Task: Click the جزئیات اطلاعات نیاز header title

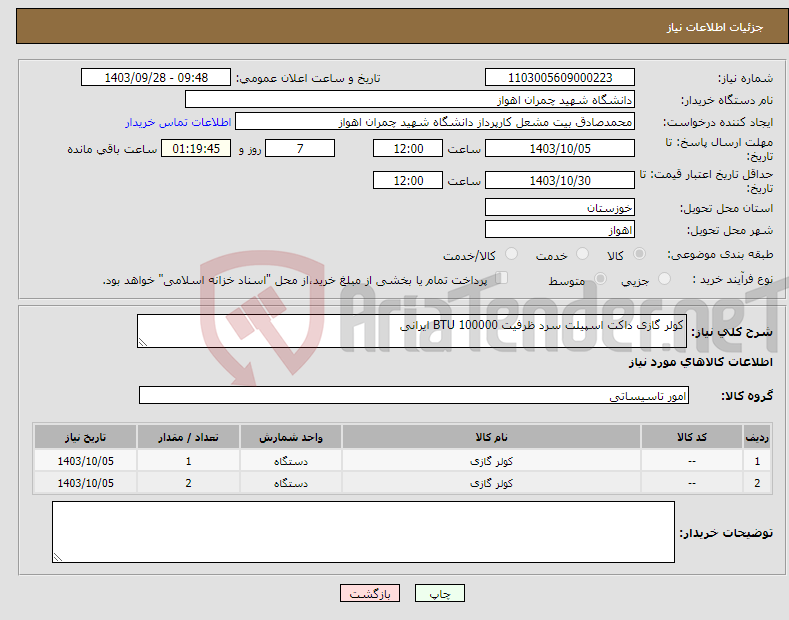Action: pyautogui.click(x=715, y=27)
